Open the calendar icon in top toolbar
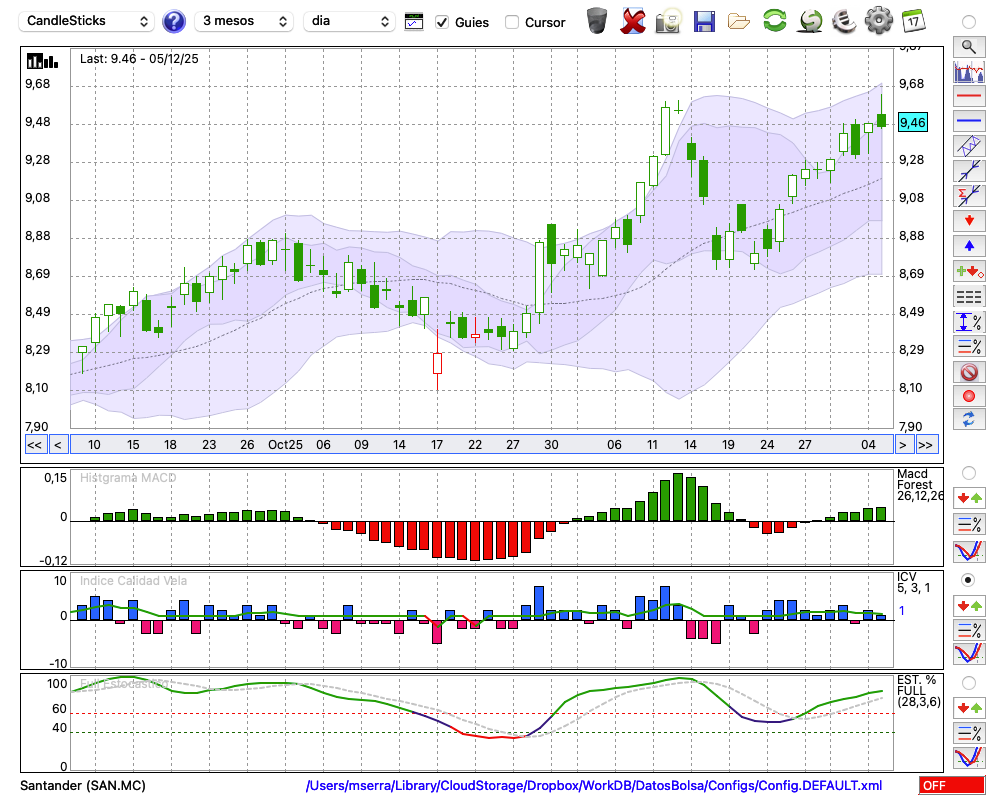The height and width of the screenshot is (800, 1000). [x=912, y=21]
